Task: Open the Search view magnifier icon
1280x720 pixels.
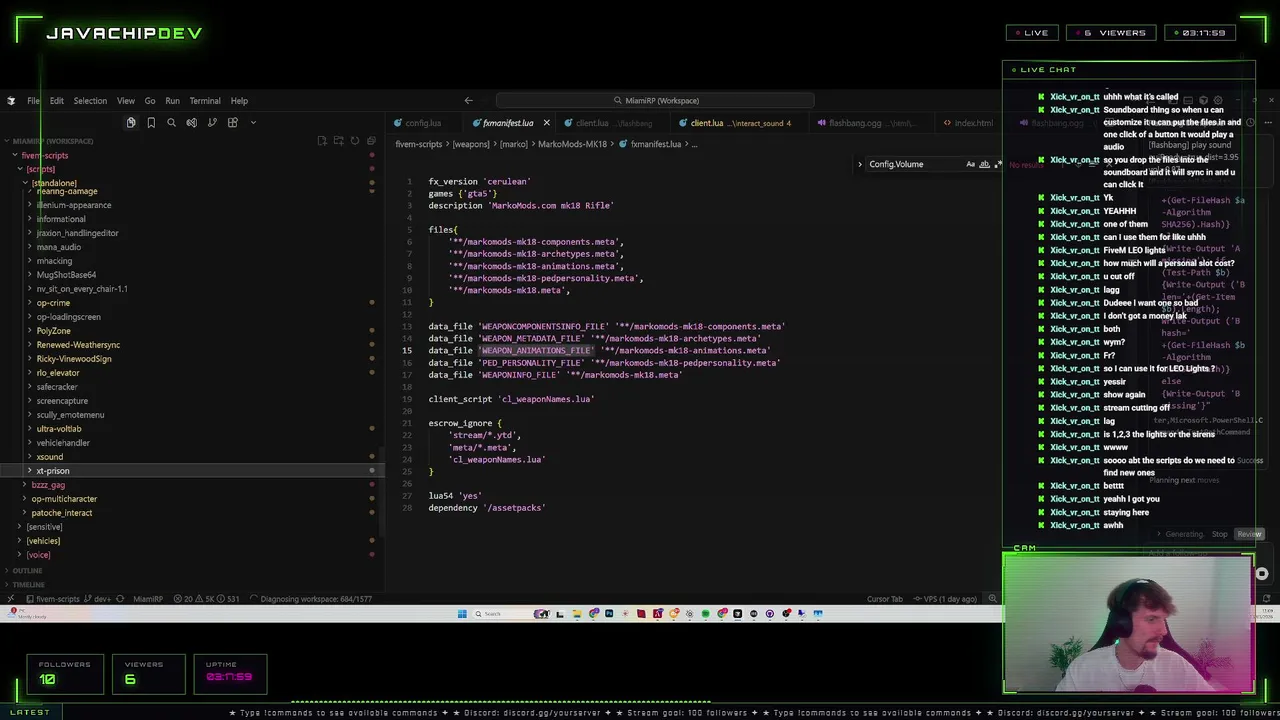Action: click(x=171, y=122)
